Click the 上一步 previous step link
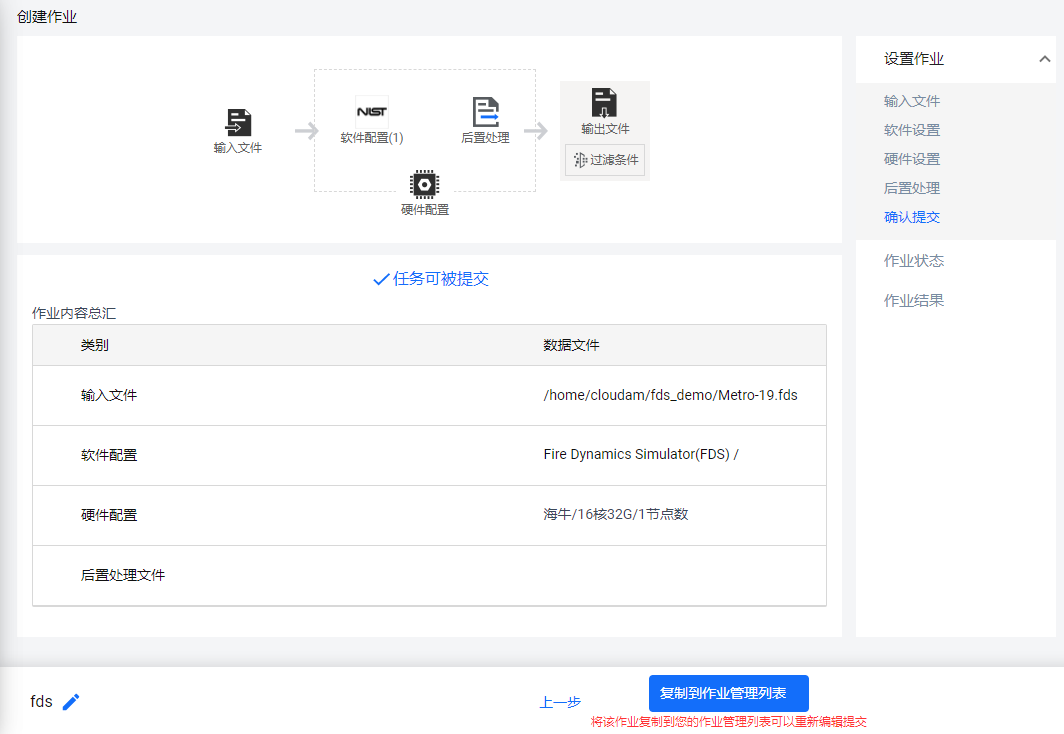Screen dimensions: 1064x734 (560, 702)
